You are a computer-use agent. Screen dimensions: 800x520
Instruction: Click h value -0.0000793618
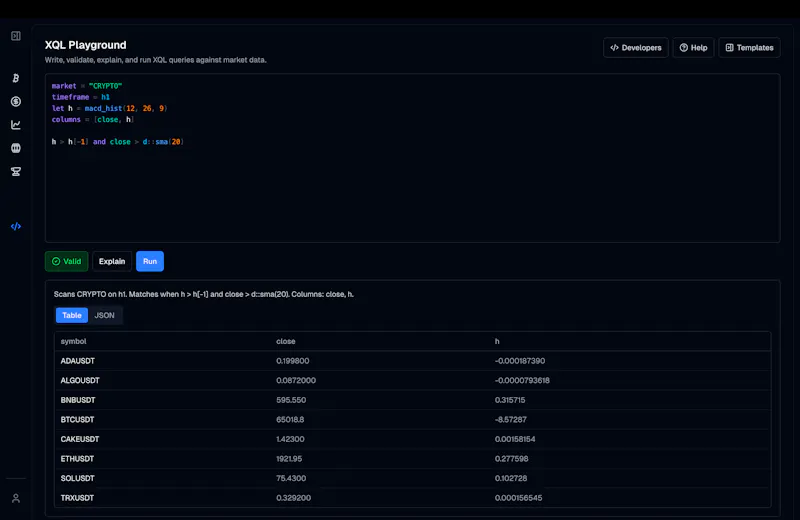[x=522, y=380]
